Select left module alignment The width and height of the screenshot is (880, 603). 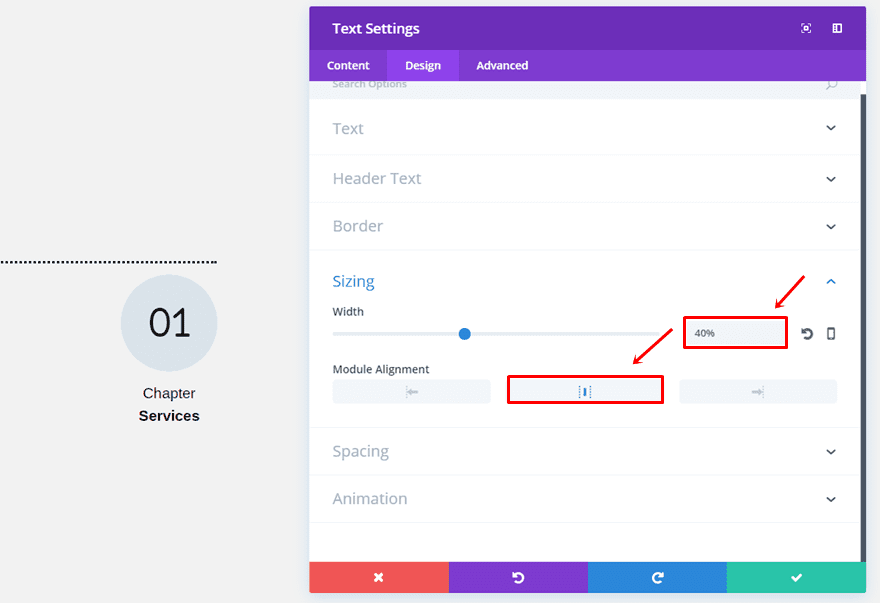point(412,392)
